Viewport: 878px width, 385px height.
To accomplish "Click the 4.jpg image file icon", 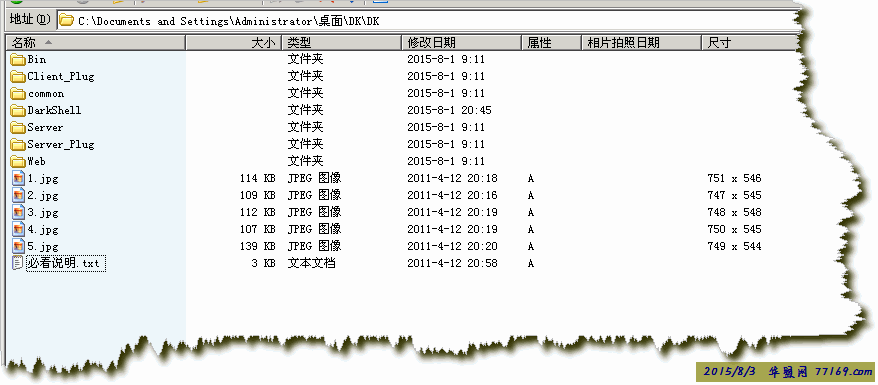I will [19, 229].
